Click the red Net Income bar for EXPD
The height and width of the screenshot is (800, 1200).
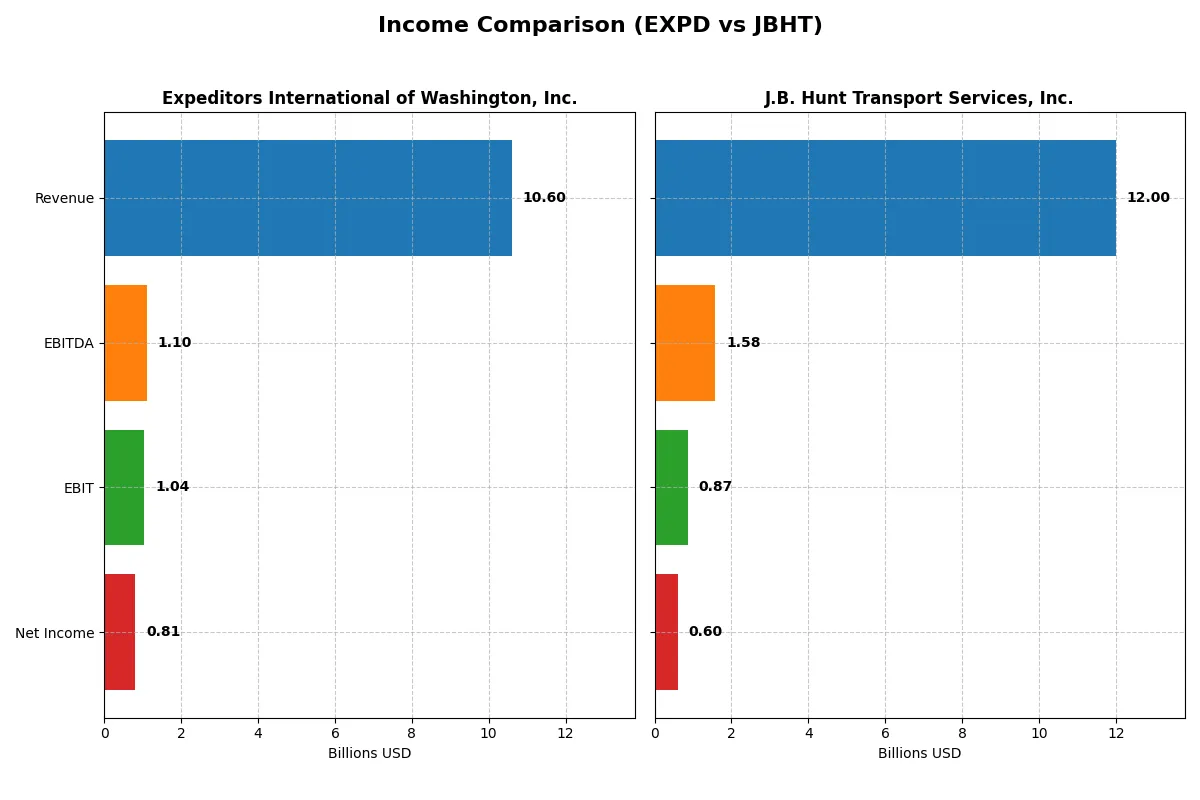pos(120,632)
